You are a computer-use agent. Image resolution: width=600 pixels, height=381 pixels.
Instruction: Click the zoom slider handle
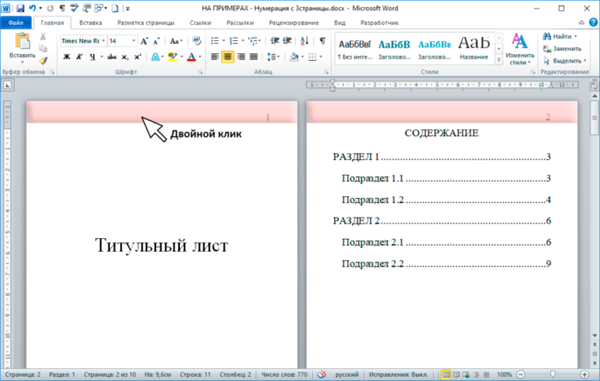click(553, 374)
